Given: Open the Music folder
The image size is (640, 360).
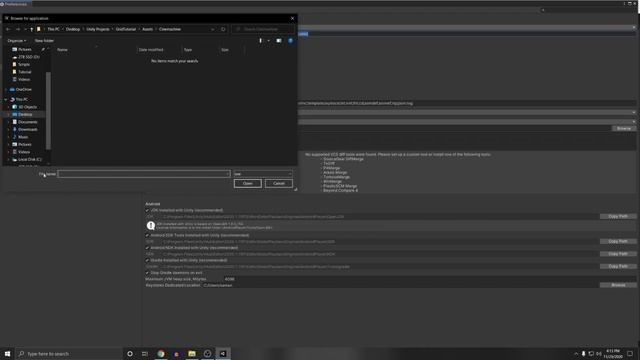Looking at the screenshot, I should coord(23,137).
